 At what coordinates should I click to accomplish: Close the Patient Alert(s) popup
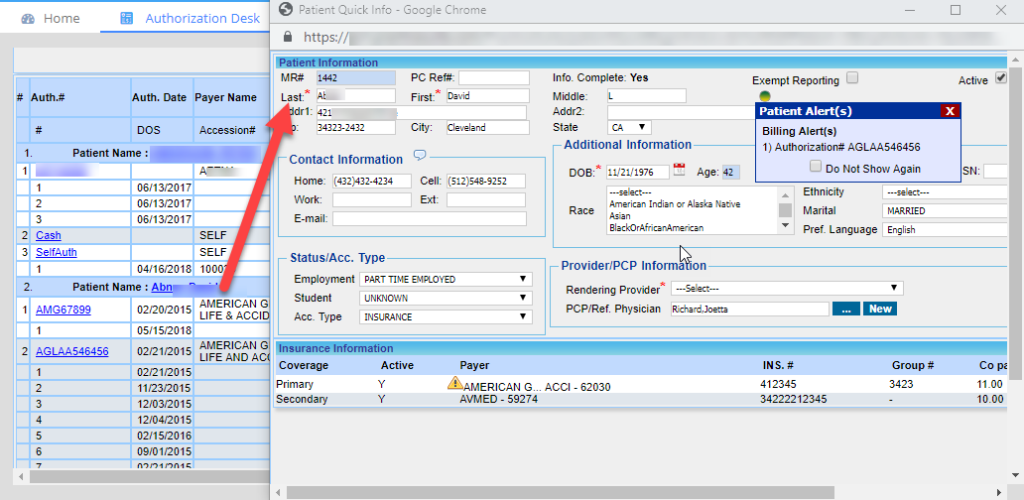click(950, 111)
